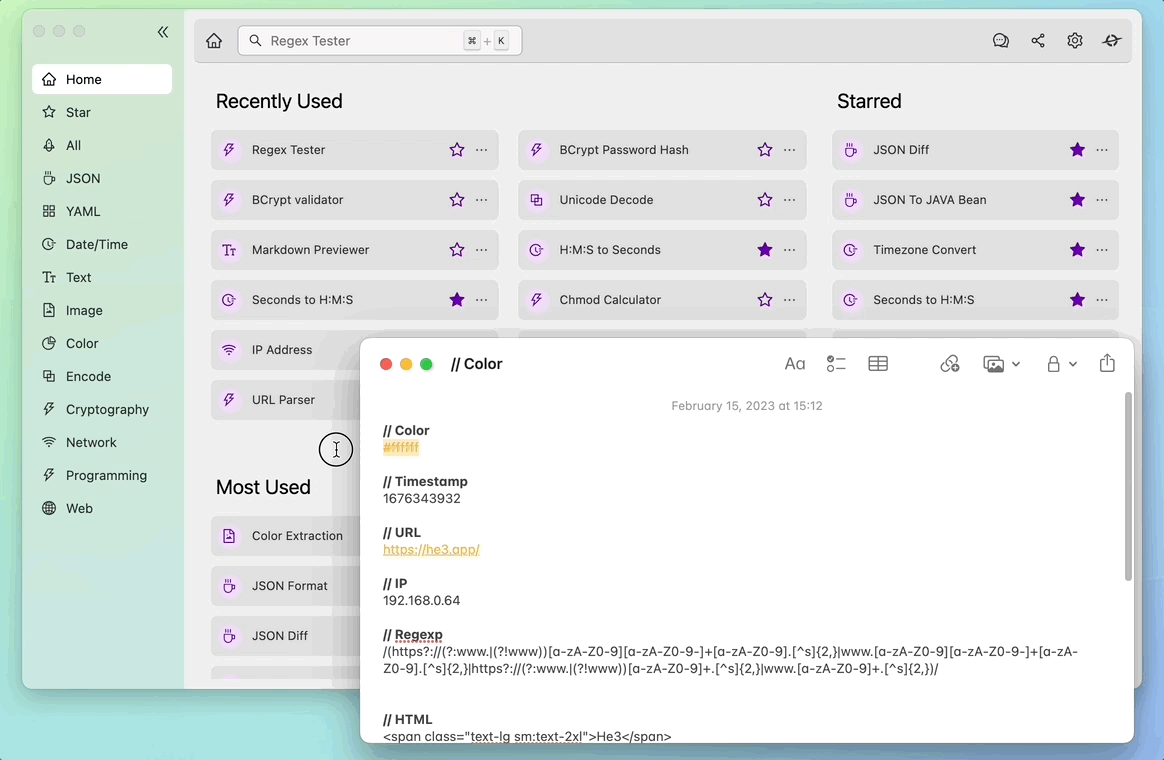Screen dimensions: 1164x760
Task: Star the Regex Tester tool
Action: tap(457, 150)
